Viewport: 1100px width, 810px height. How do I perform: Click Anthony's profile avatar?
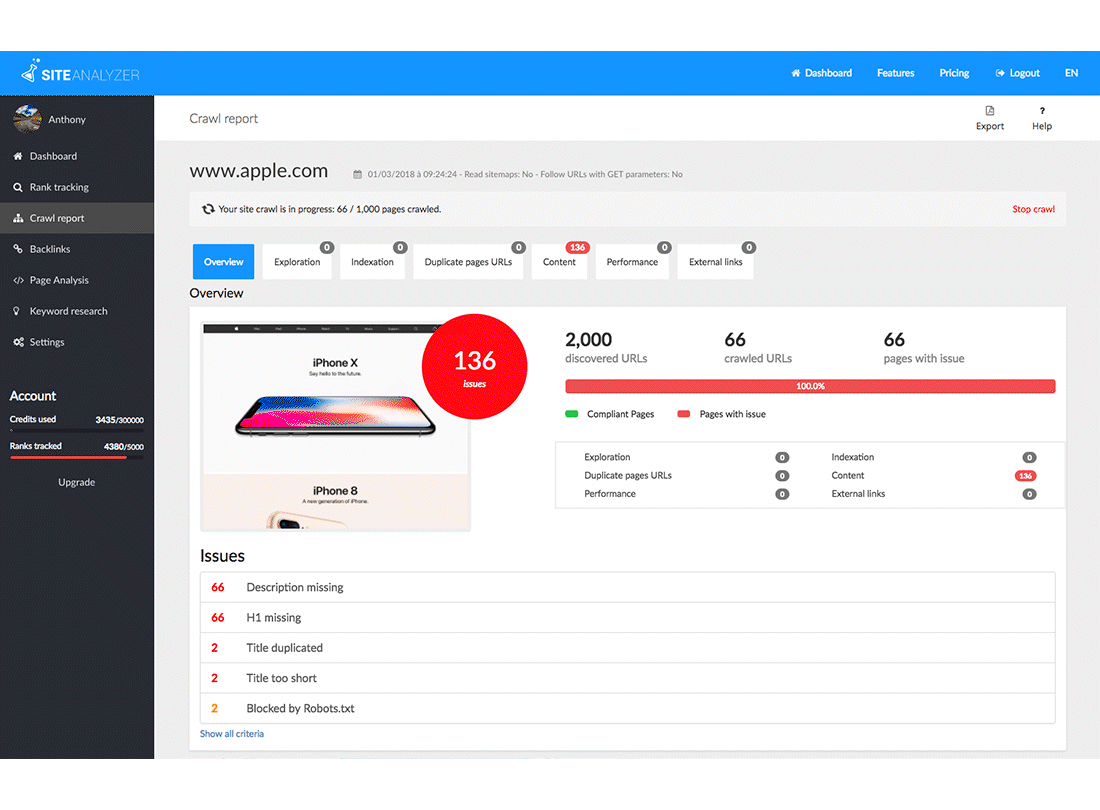[27, 119]
